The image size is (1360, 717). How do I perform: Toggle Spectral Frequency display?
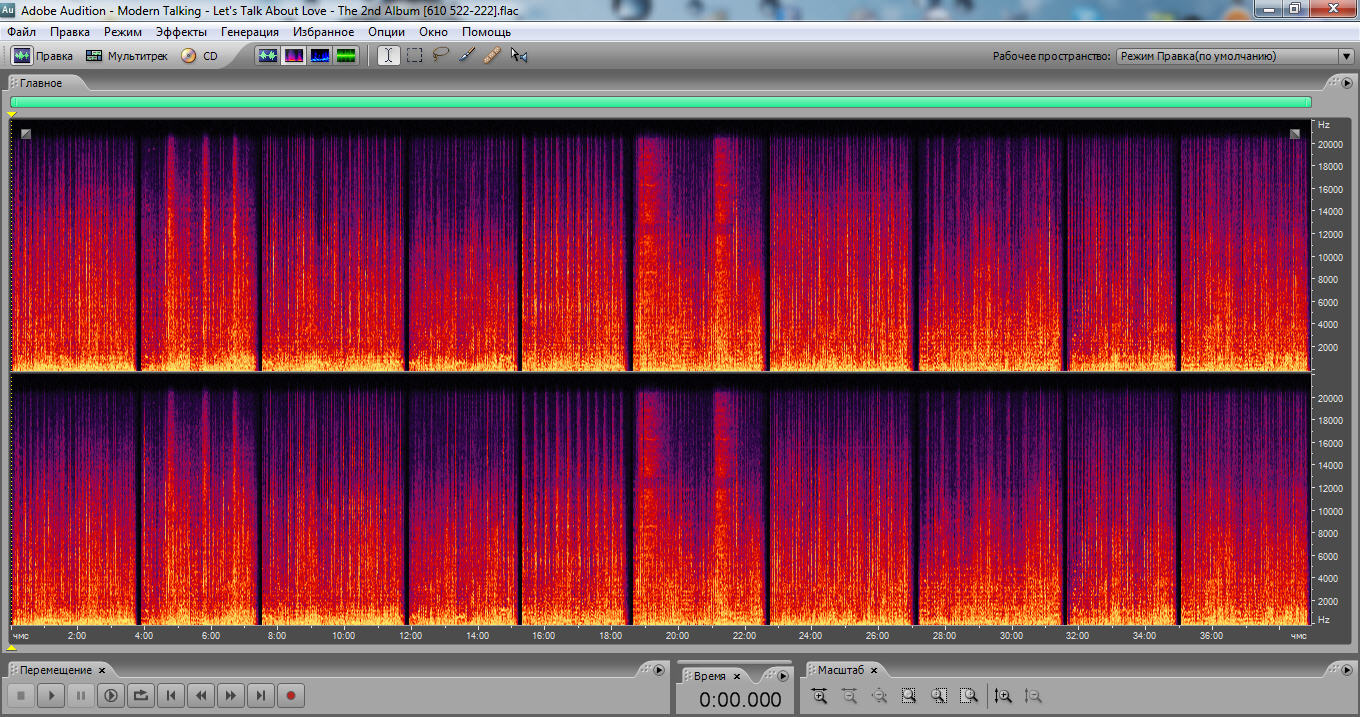(294, 56)
